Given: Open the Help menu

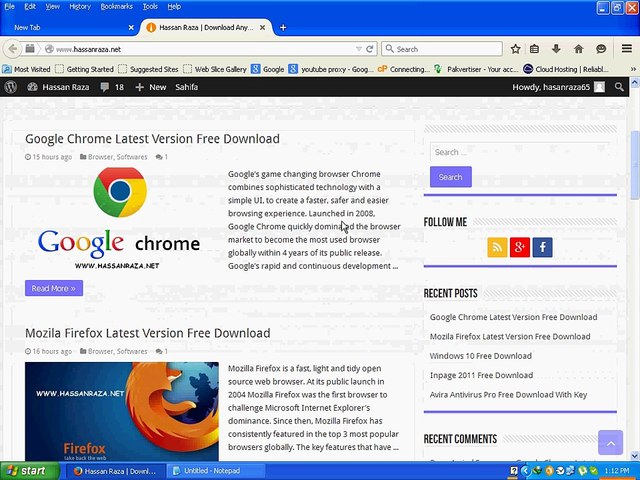Looking at the screenshot, I should tap(174, 7).
